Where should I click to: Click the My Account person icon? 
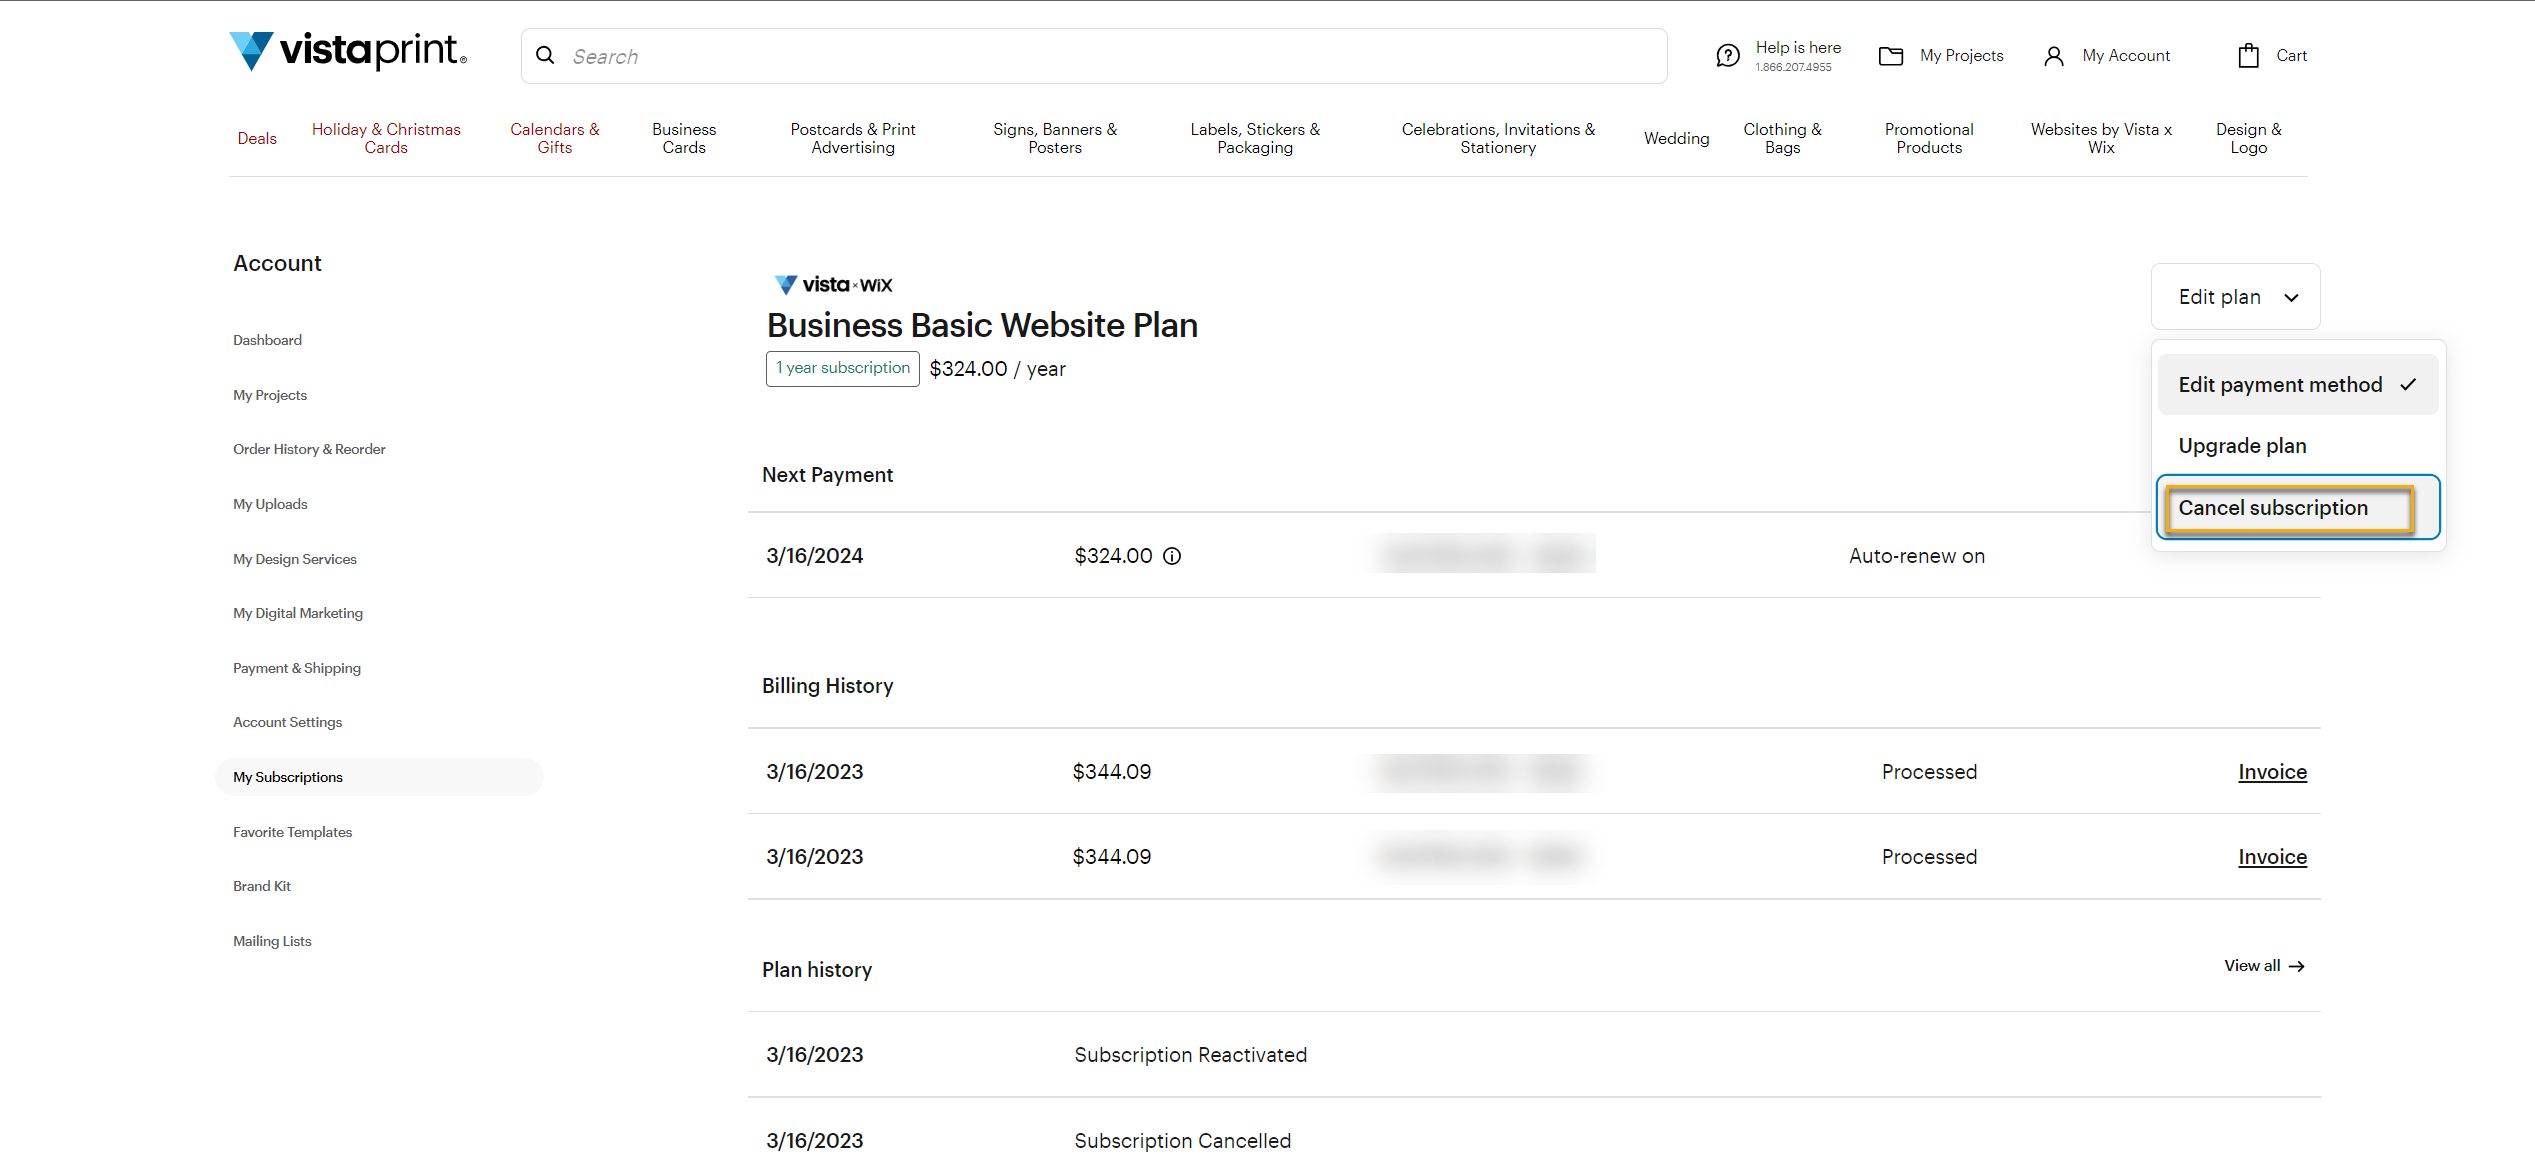[2053, 56]
